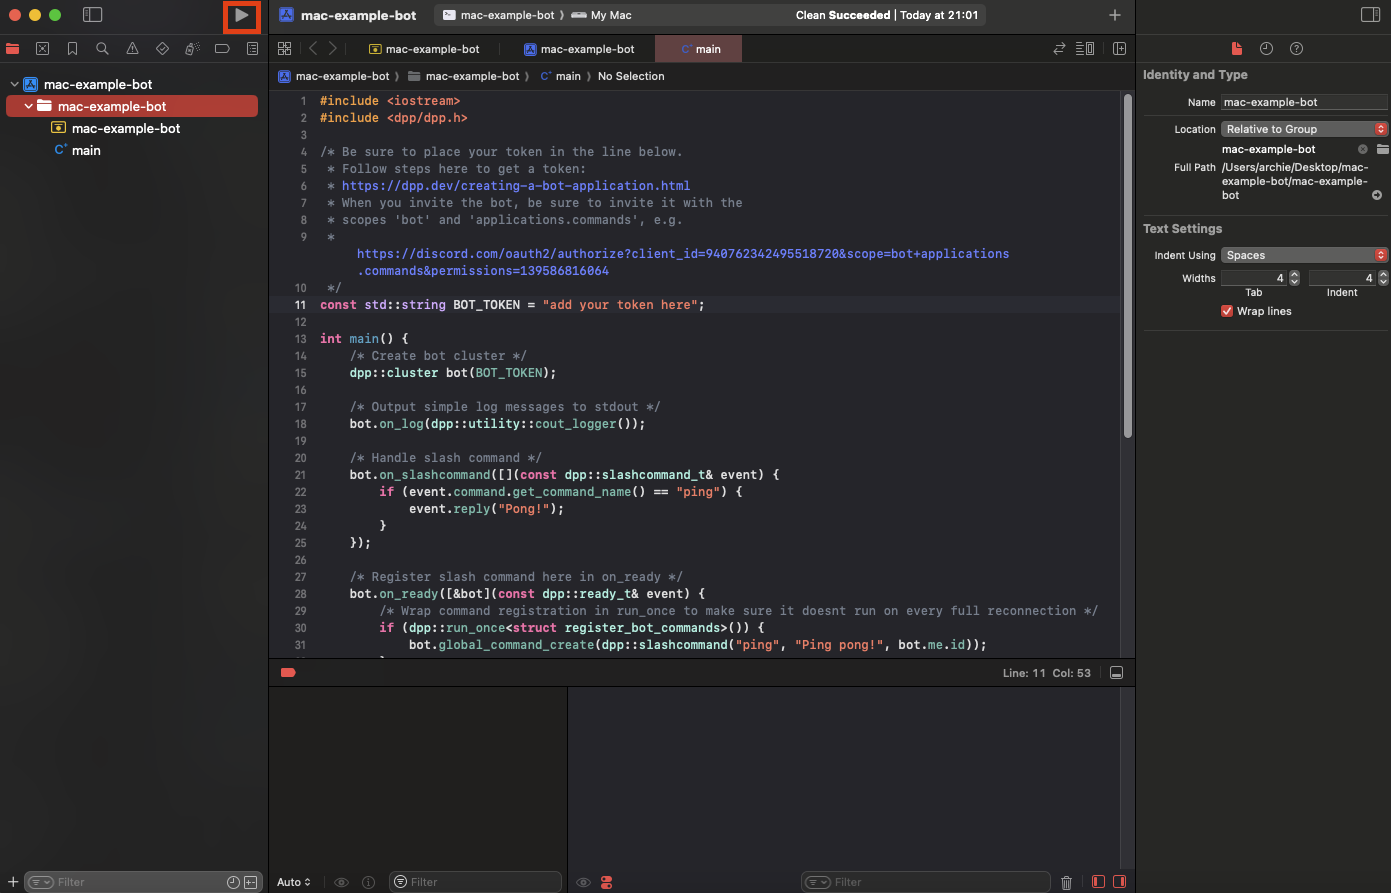Click the Run play button in toolbar
The height and width of the screenshot is (893, 1391).
pos(241,16)
